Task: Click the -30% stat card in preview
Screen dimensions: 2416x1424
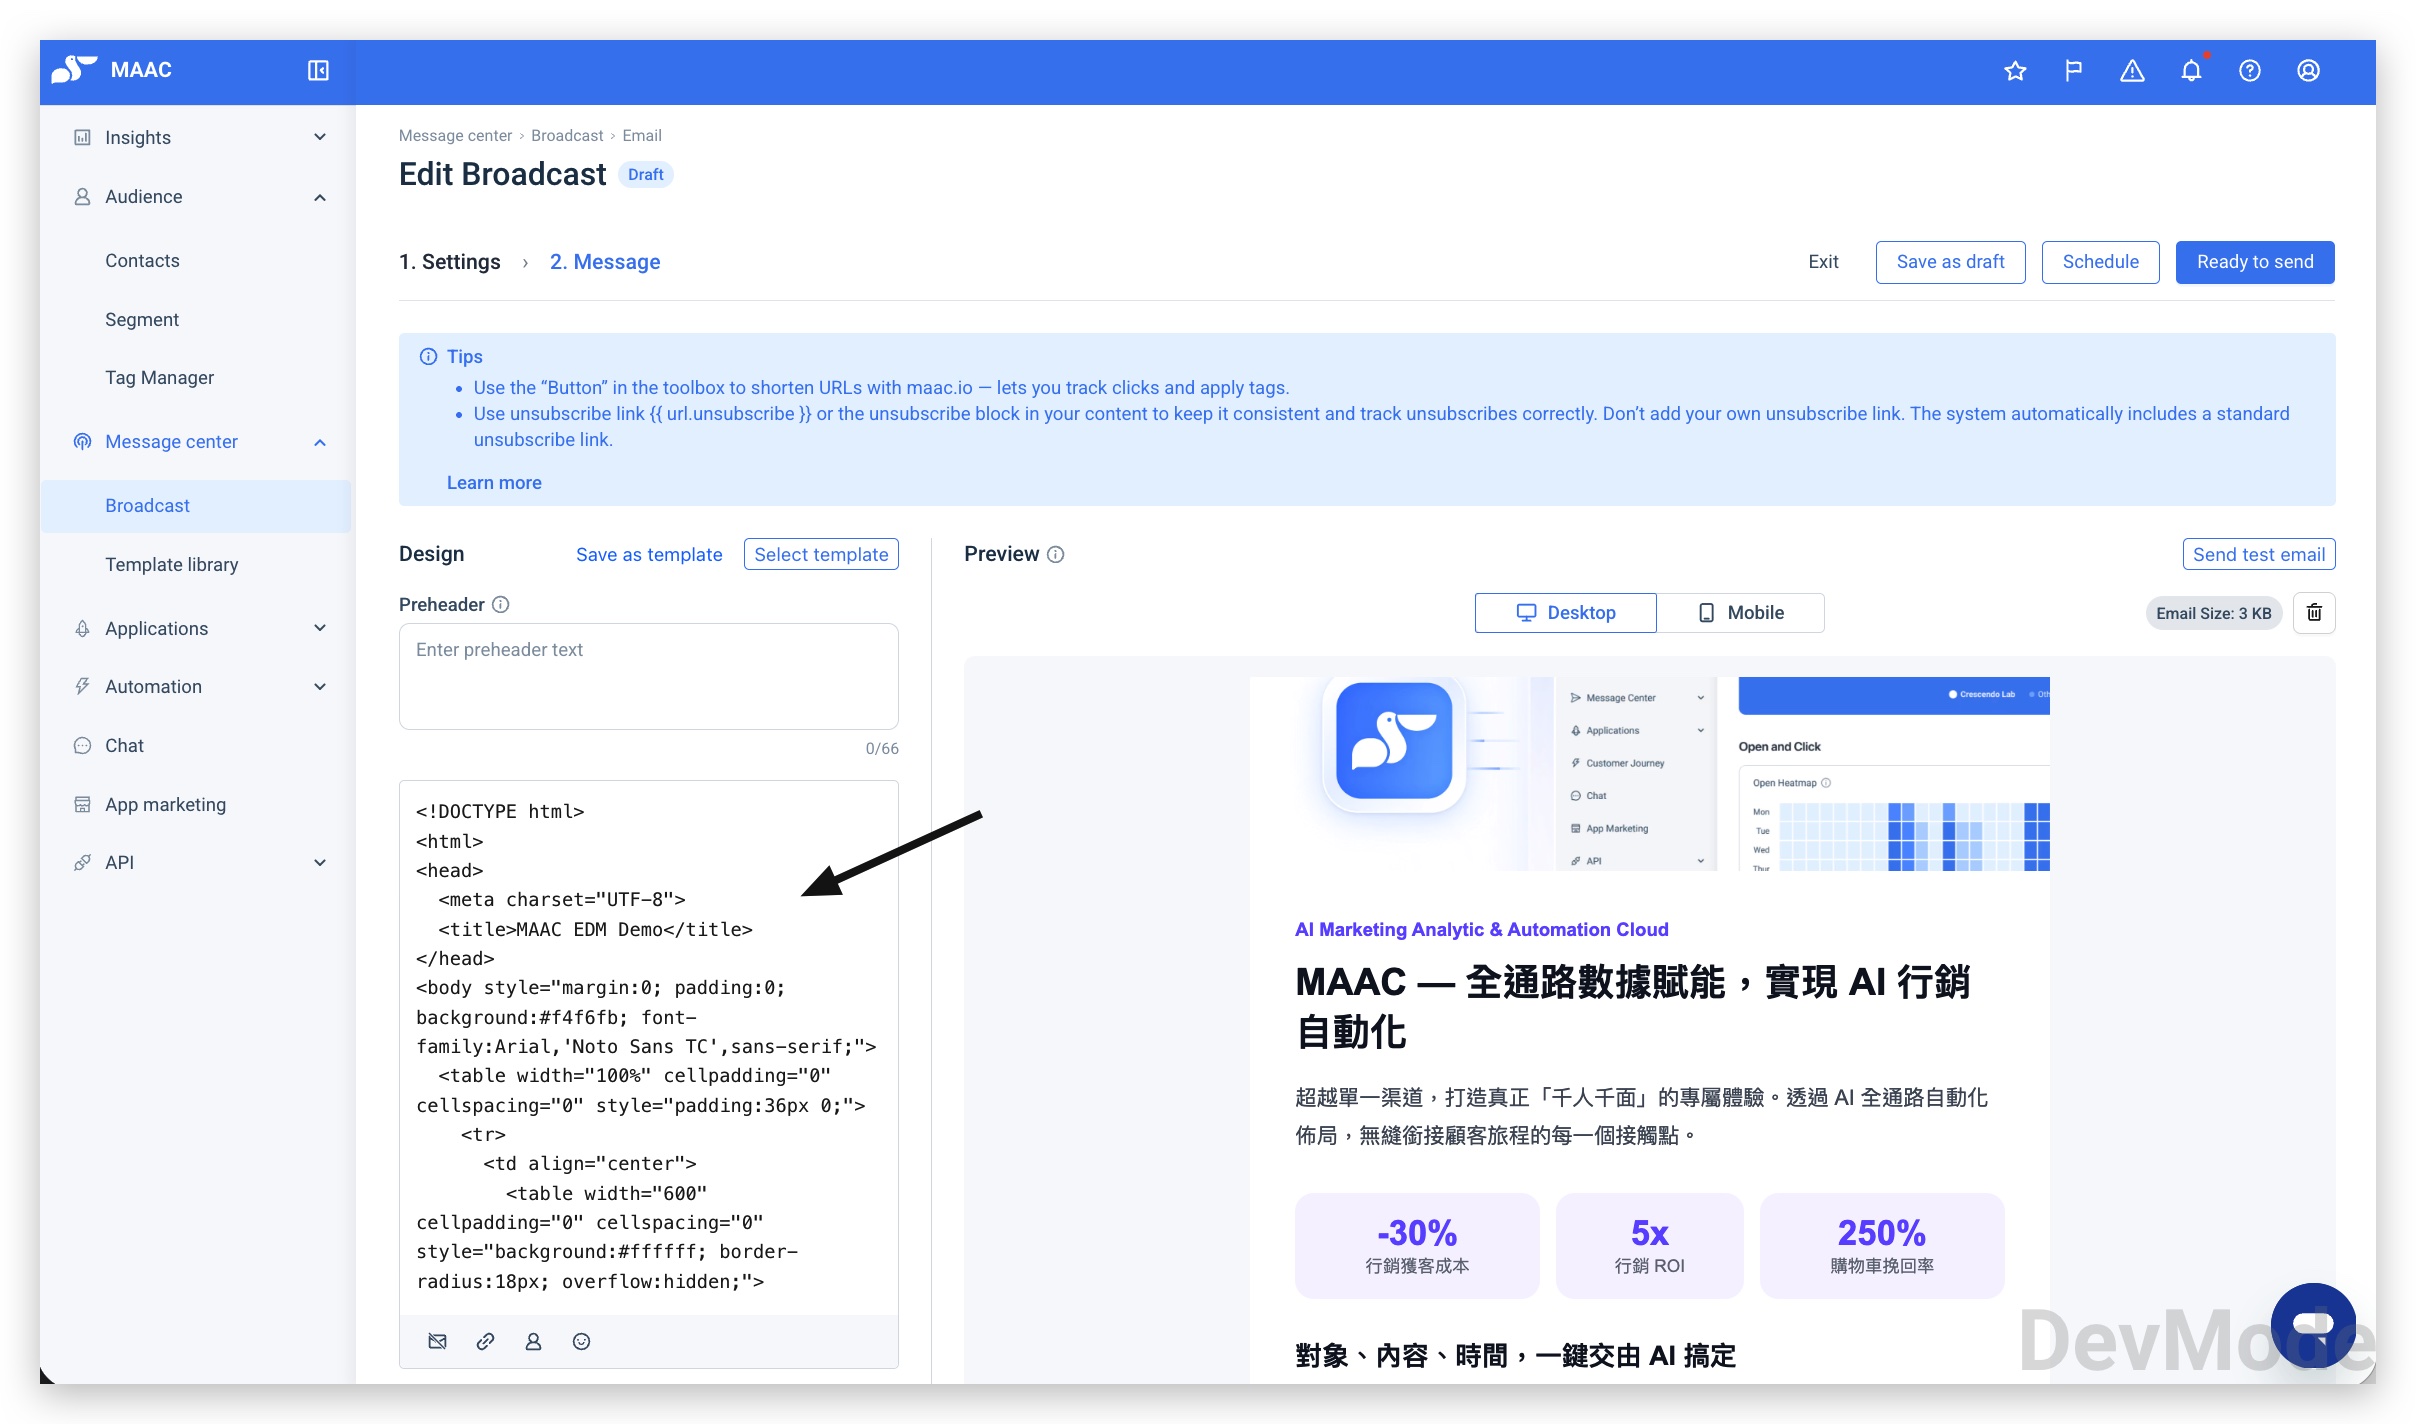Action: tap(1417, 1246)
